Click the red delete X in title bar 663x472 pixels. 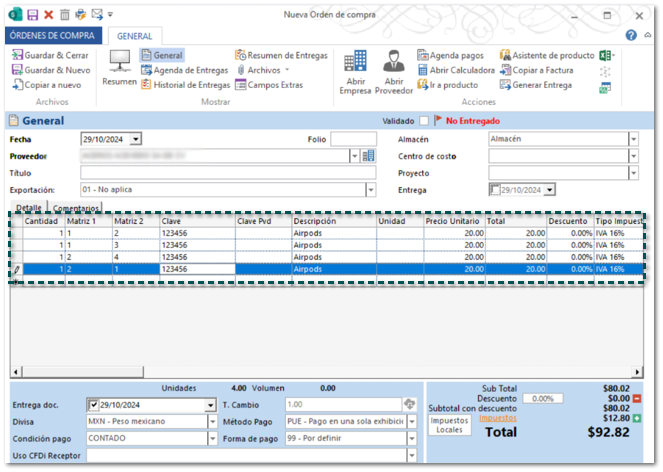click(48, 14)
